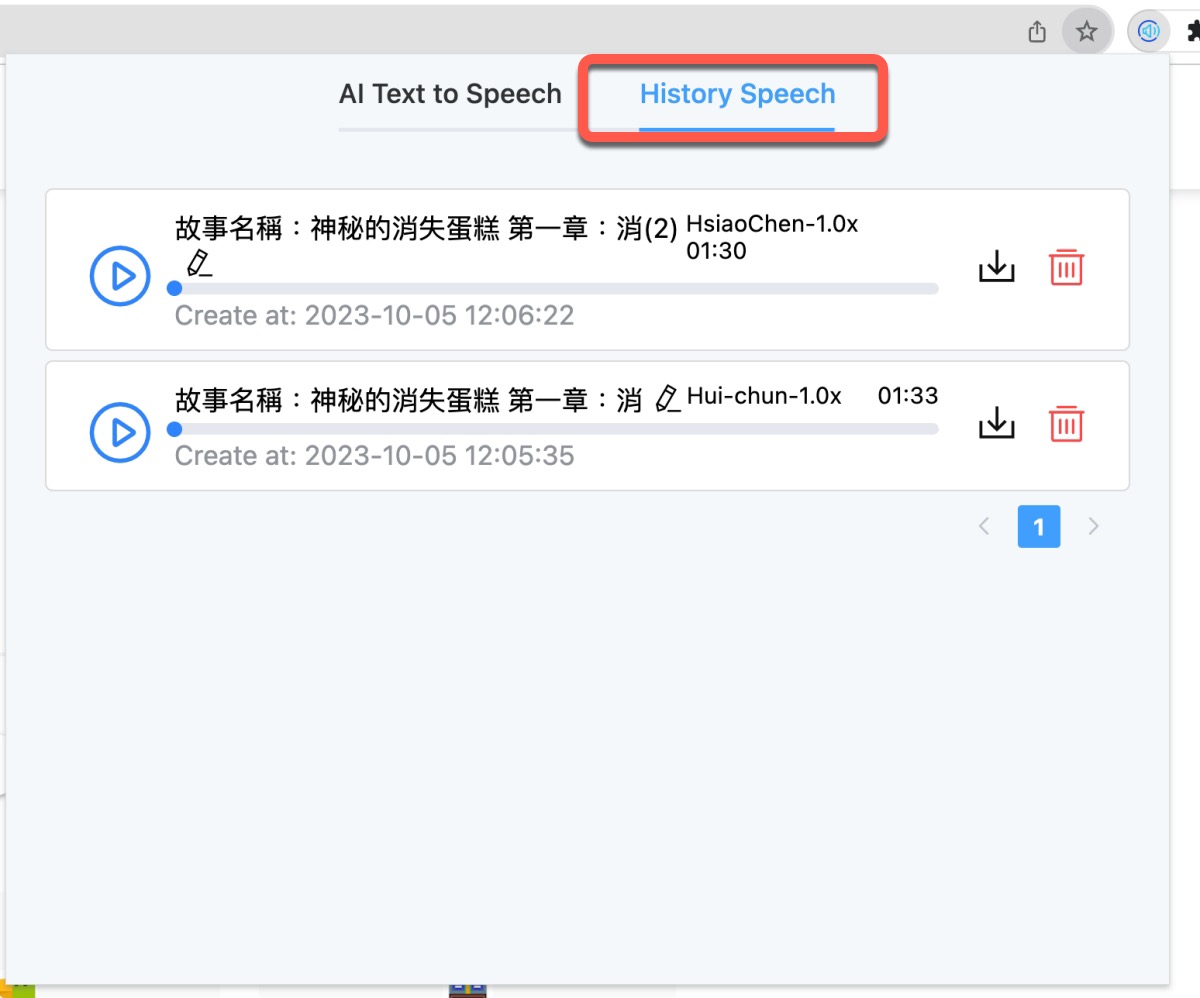1200x998 pixels.
Task: Edit title of the HsiaoChen recording
Action: [x=199, y=264]
